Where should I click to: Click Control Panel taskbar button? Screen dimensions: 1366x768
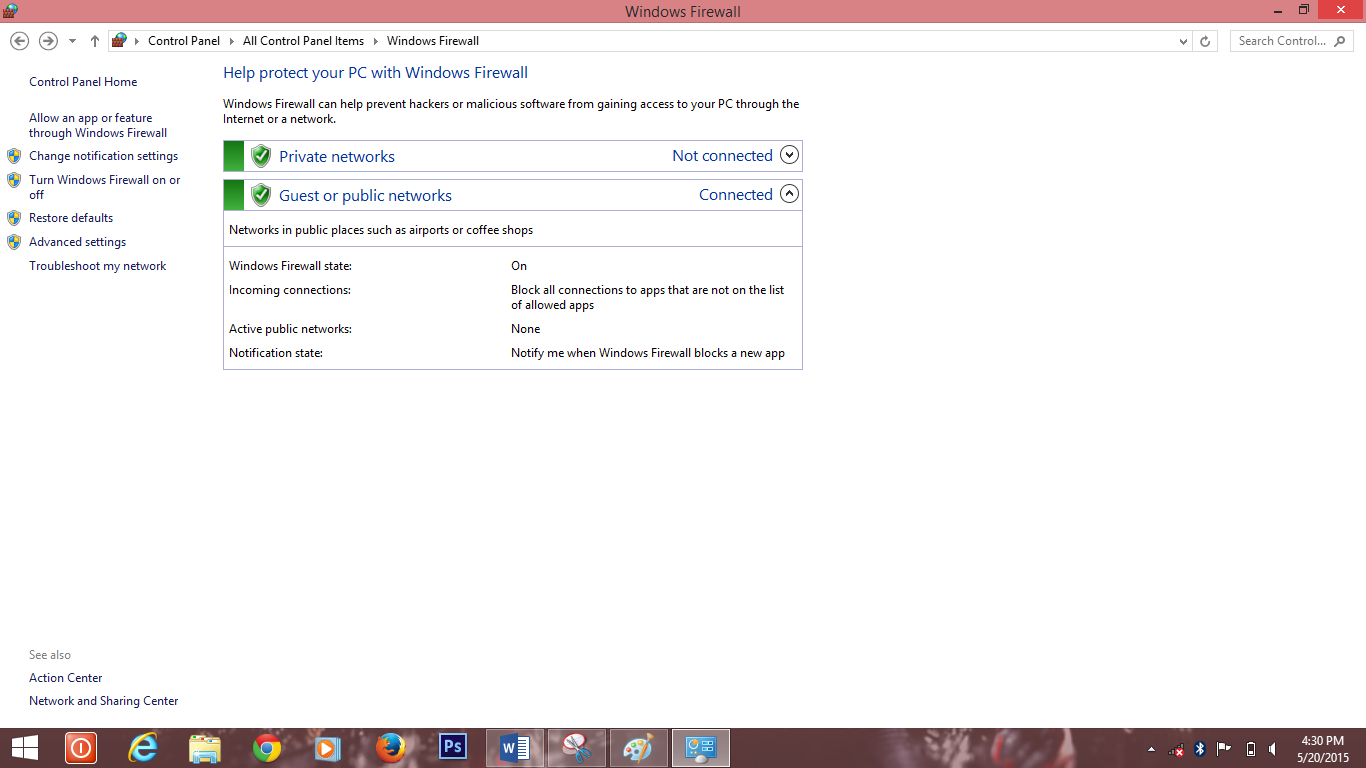[x=700, y=748]
